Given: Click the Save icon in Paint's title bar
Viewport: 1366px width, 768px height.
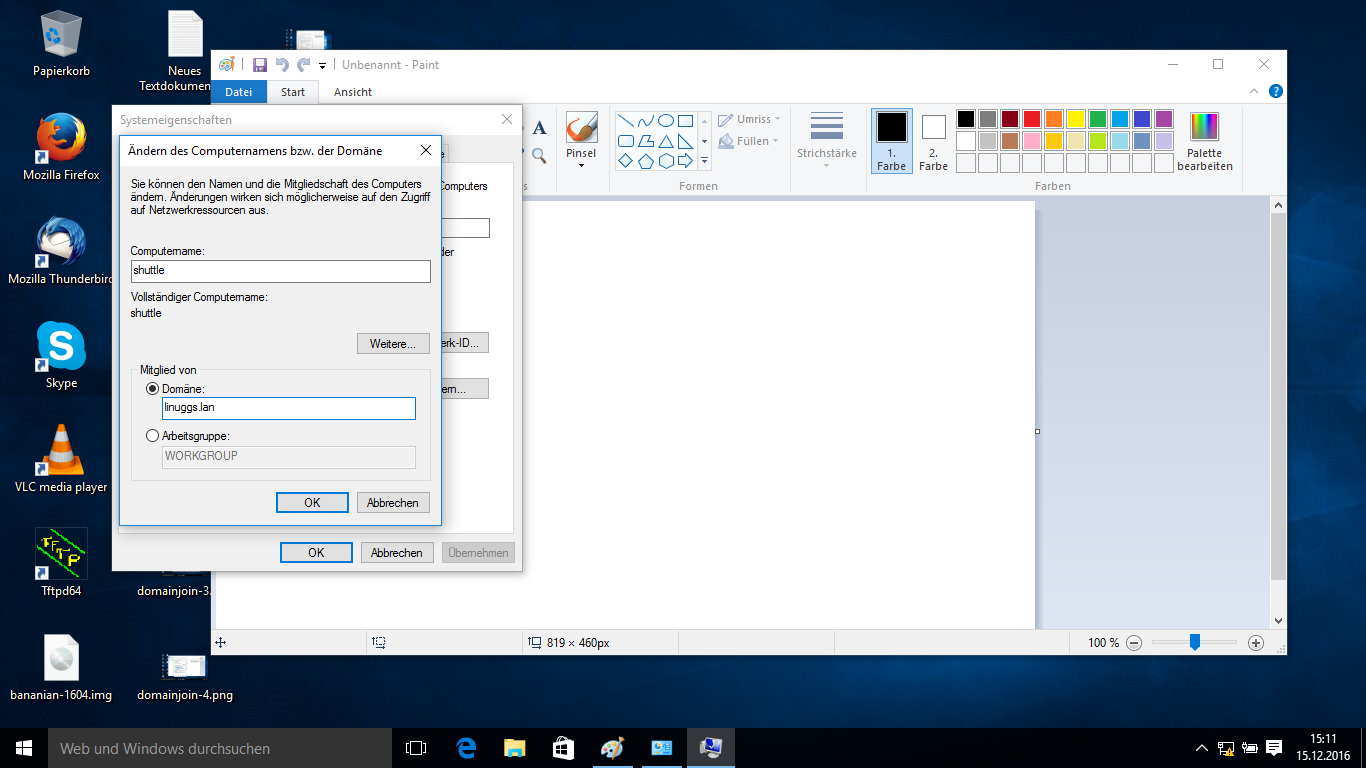Looking at the screenshot, I should [x=259, y=65].
